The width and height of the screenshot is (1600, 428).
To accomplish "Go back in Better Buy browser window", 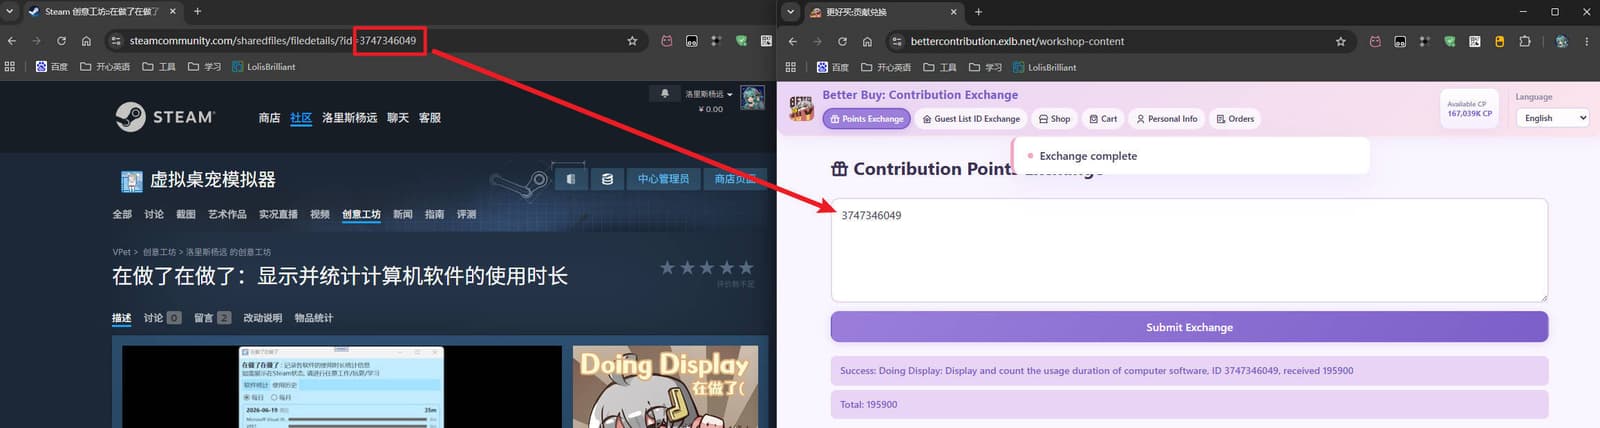I will click(793, 41).
